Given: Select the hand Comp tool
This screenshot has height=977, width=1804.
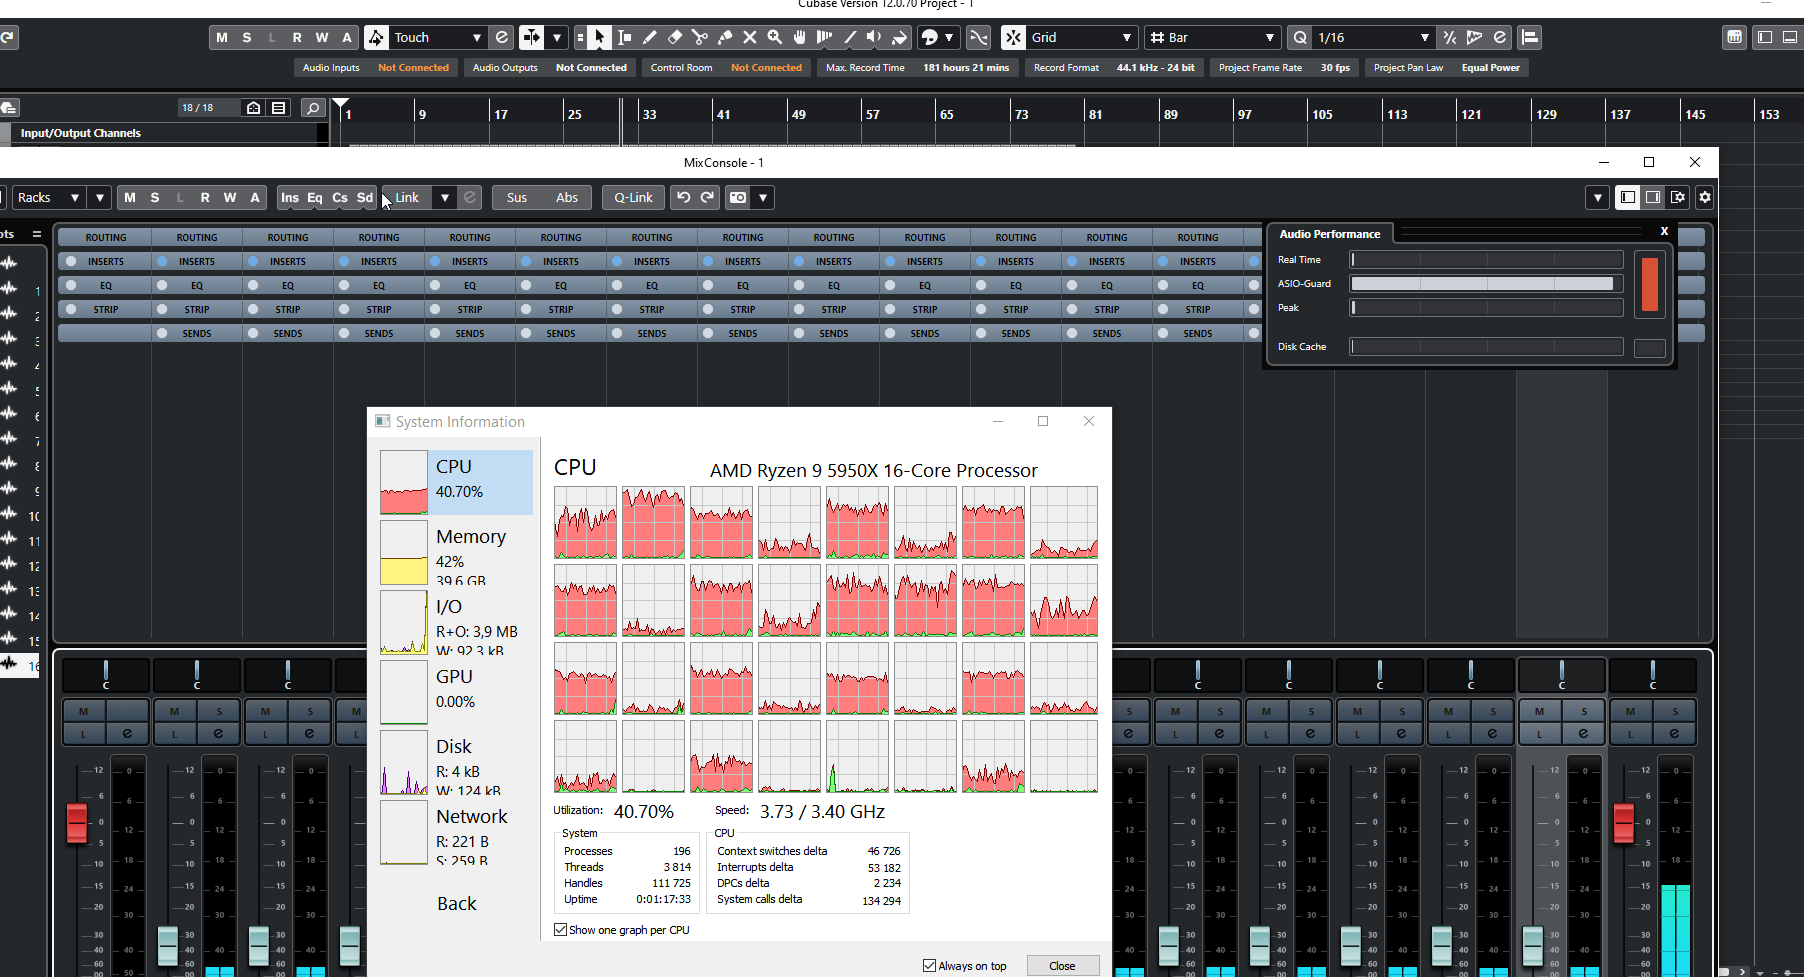Looking at the screenshot, I should 800,38.
